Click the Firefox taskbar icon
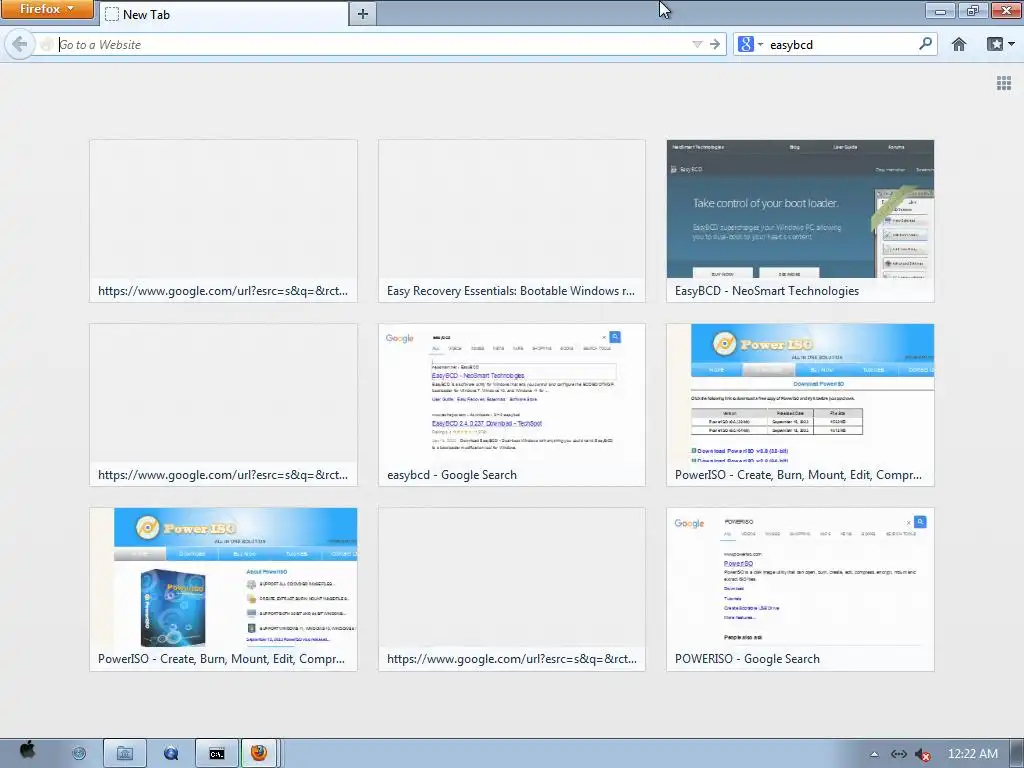 [x=259, y=754]
